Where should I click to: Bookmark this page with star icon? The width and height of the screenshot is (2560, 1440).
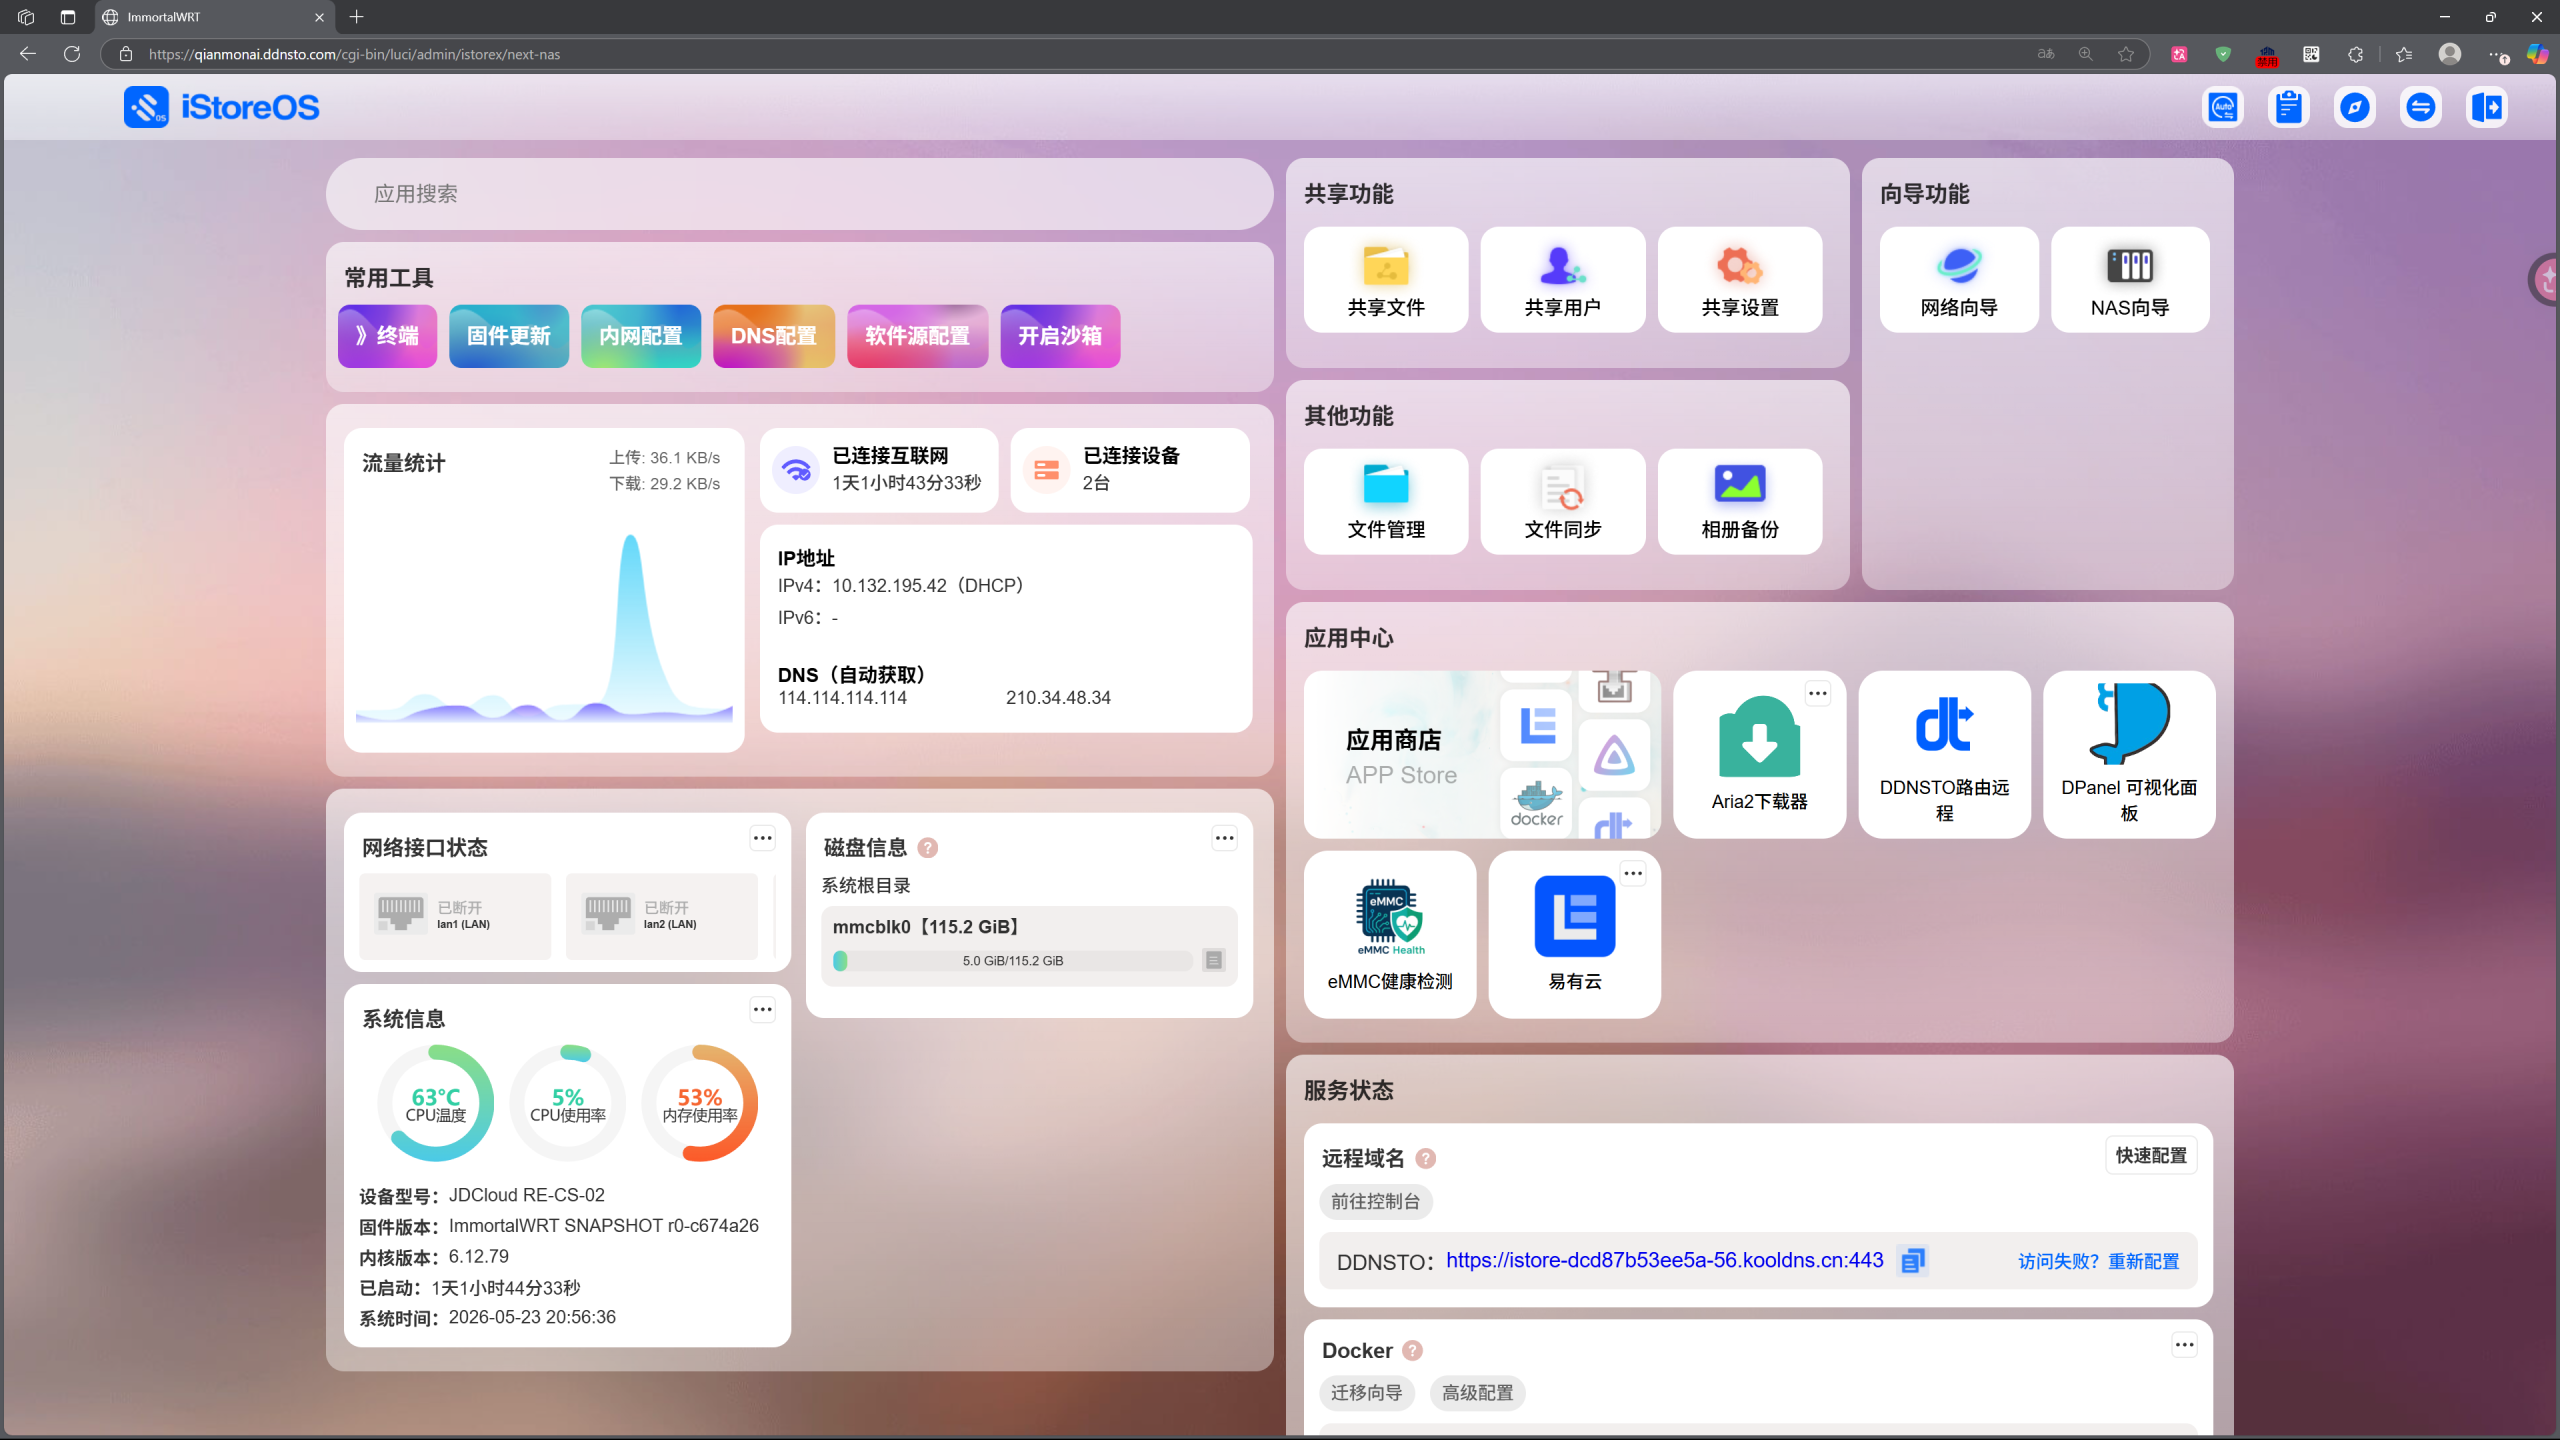(x=2126, y=54)
